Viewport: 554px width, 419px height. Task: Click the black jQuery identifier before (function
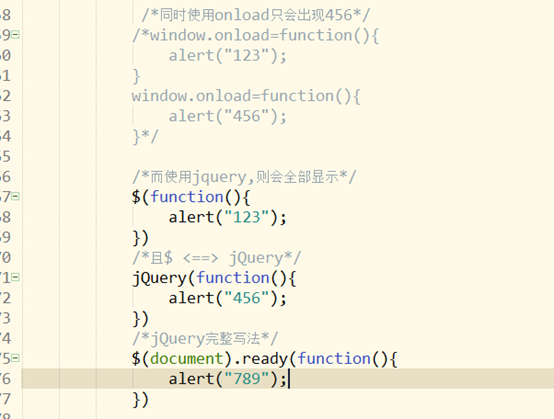pyautogui.click(x=159, y=278)
